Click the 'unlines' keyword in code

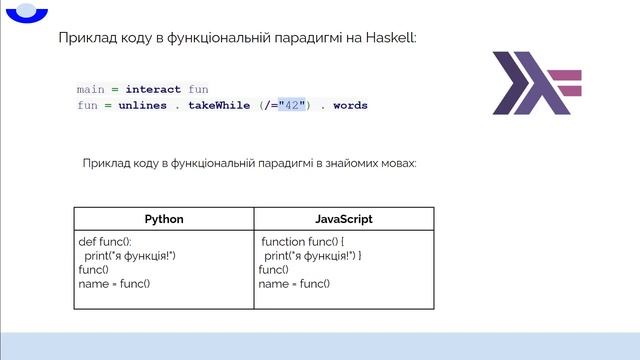pyautogui.click(x=142, y=105)
